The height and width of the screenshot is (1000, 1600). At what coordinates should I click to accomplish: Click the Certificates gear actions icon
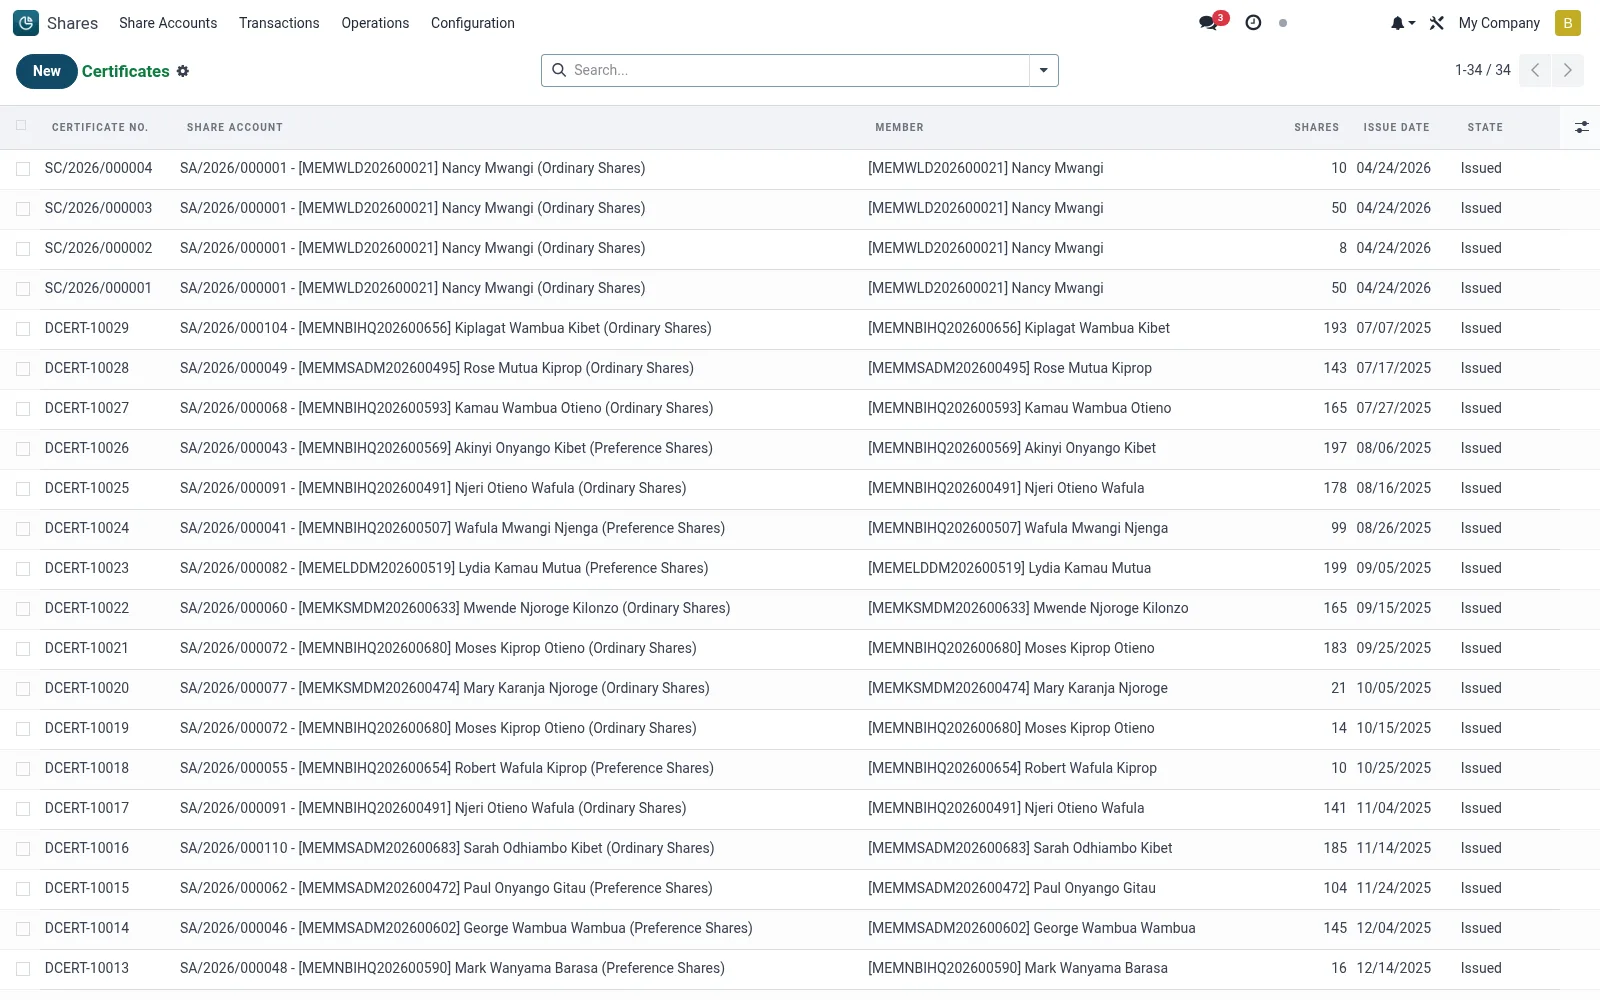183,71
